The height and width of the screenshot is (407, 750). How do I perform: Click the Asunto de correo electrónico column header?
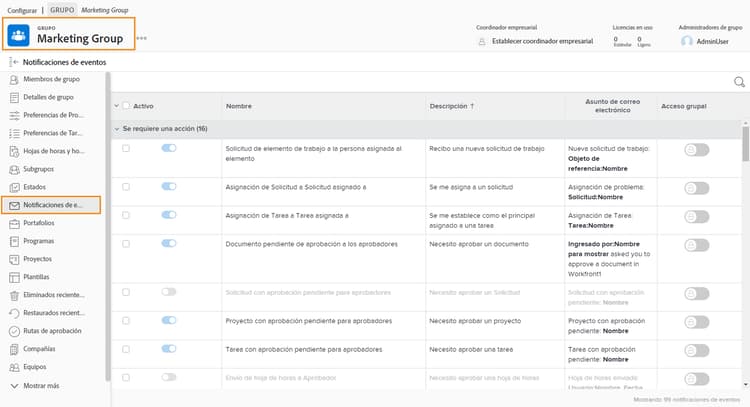[x=612, y=106]
